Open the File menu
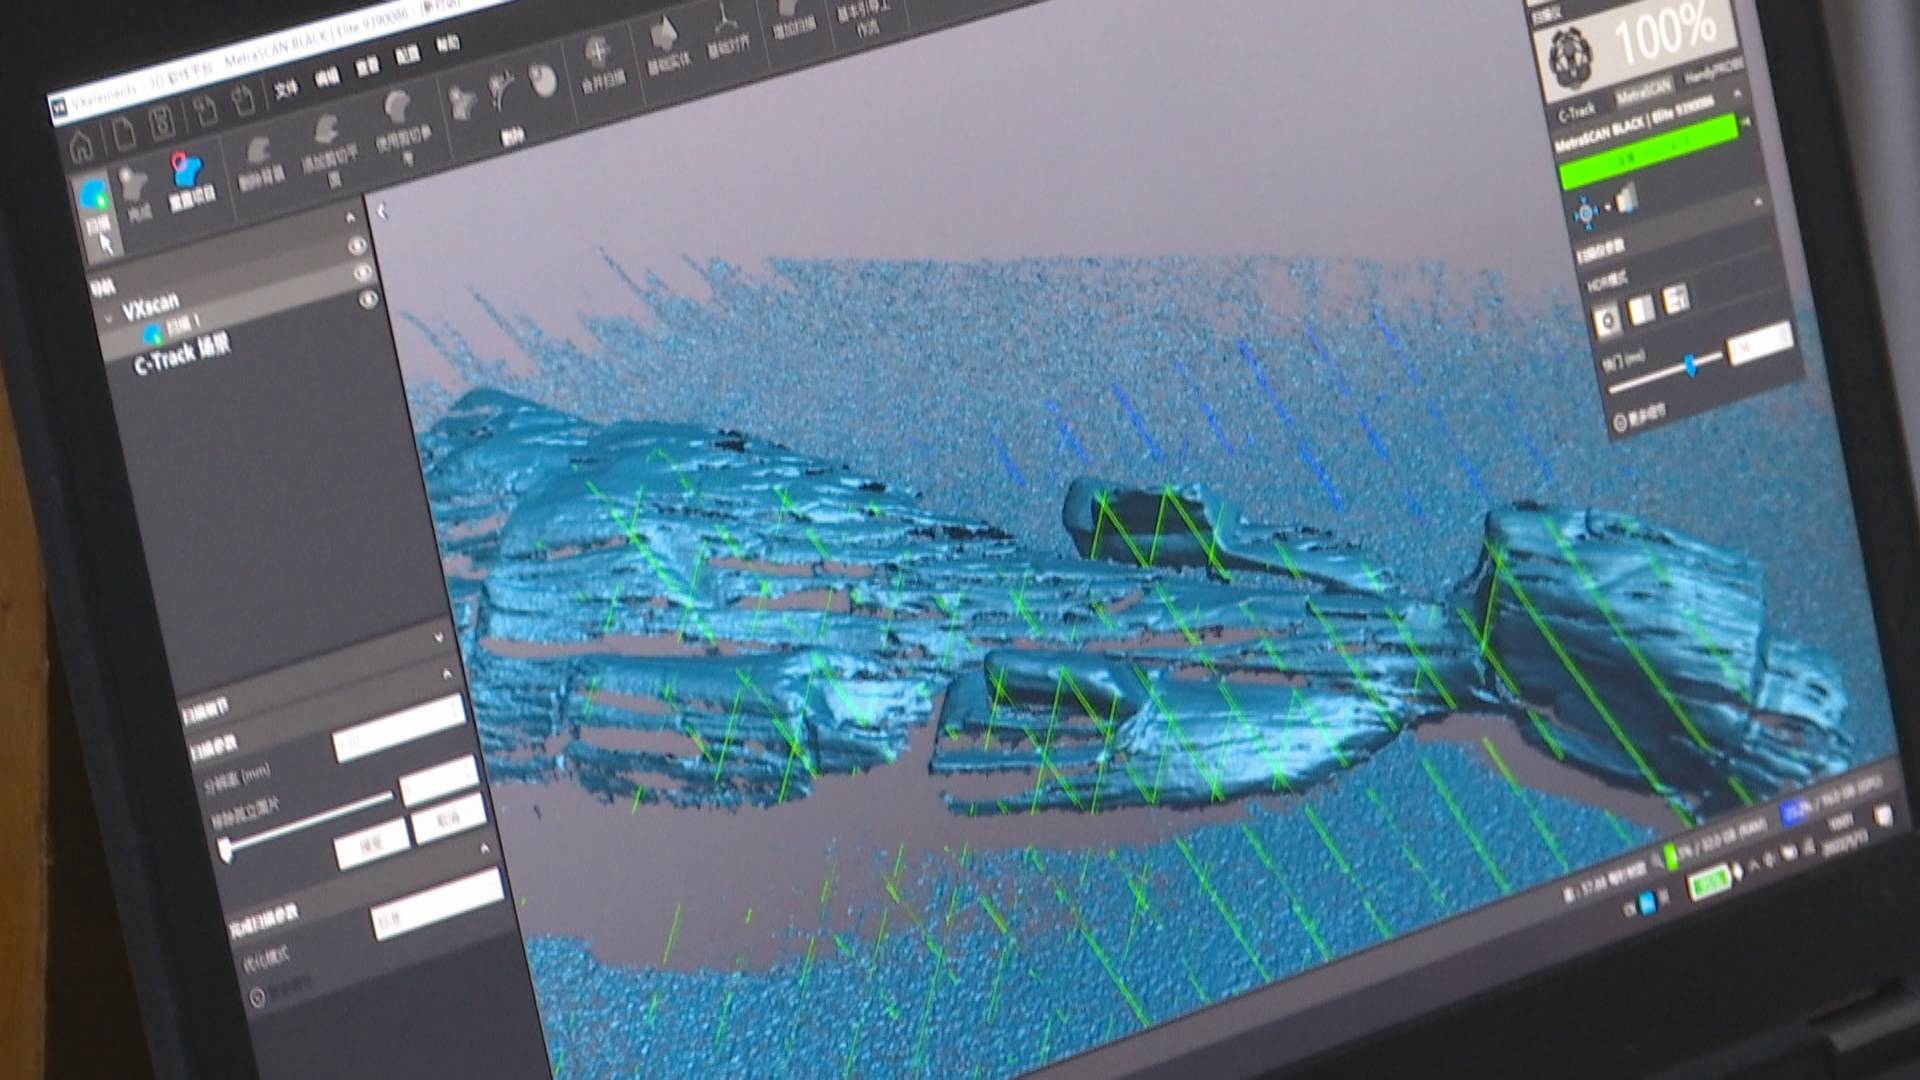 (x=286, y=90)
